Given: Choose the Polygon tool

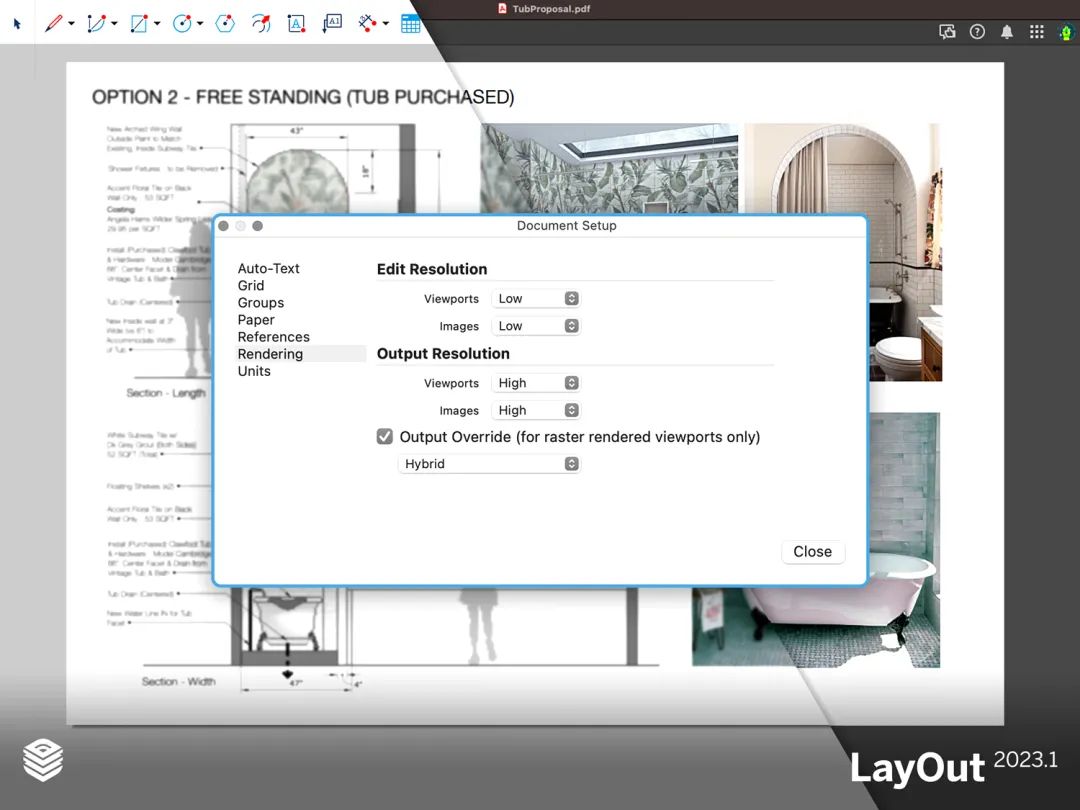Looking at the screenshot, I should pyautogui.click(x=225, y=22).
